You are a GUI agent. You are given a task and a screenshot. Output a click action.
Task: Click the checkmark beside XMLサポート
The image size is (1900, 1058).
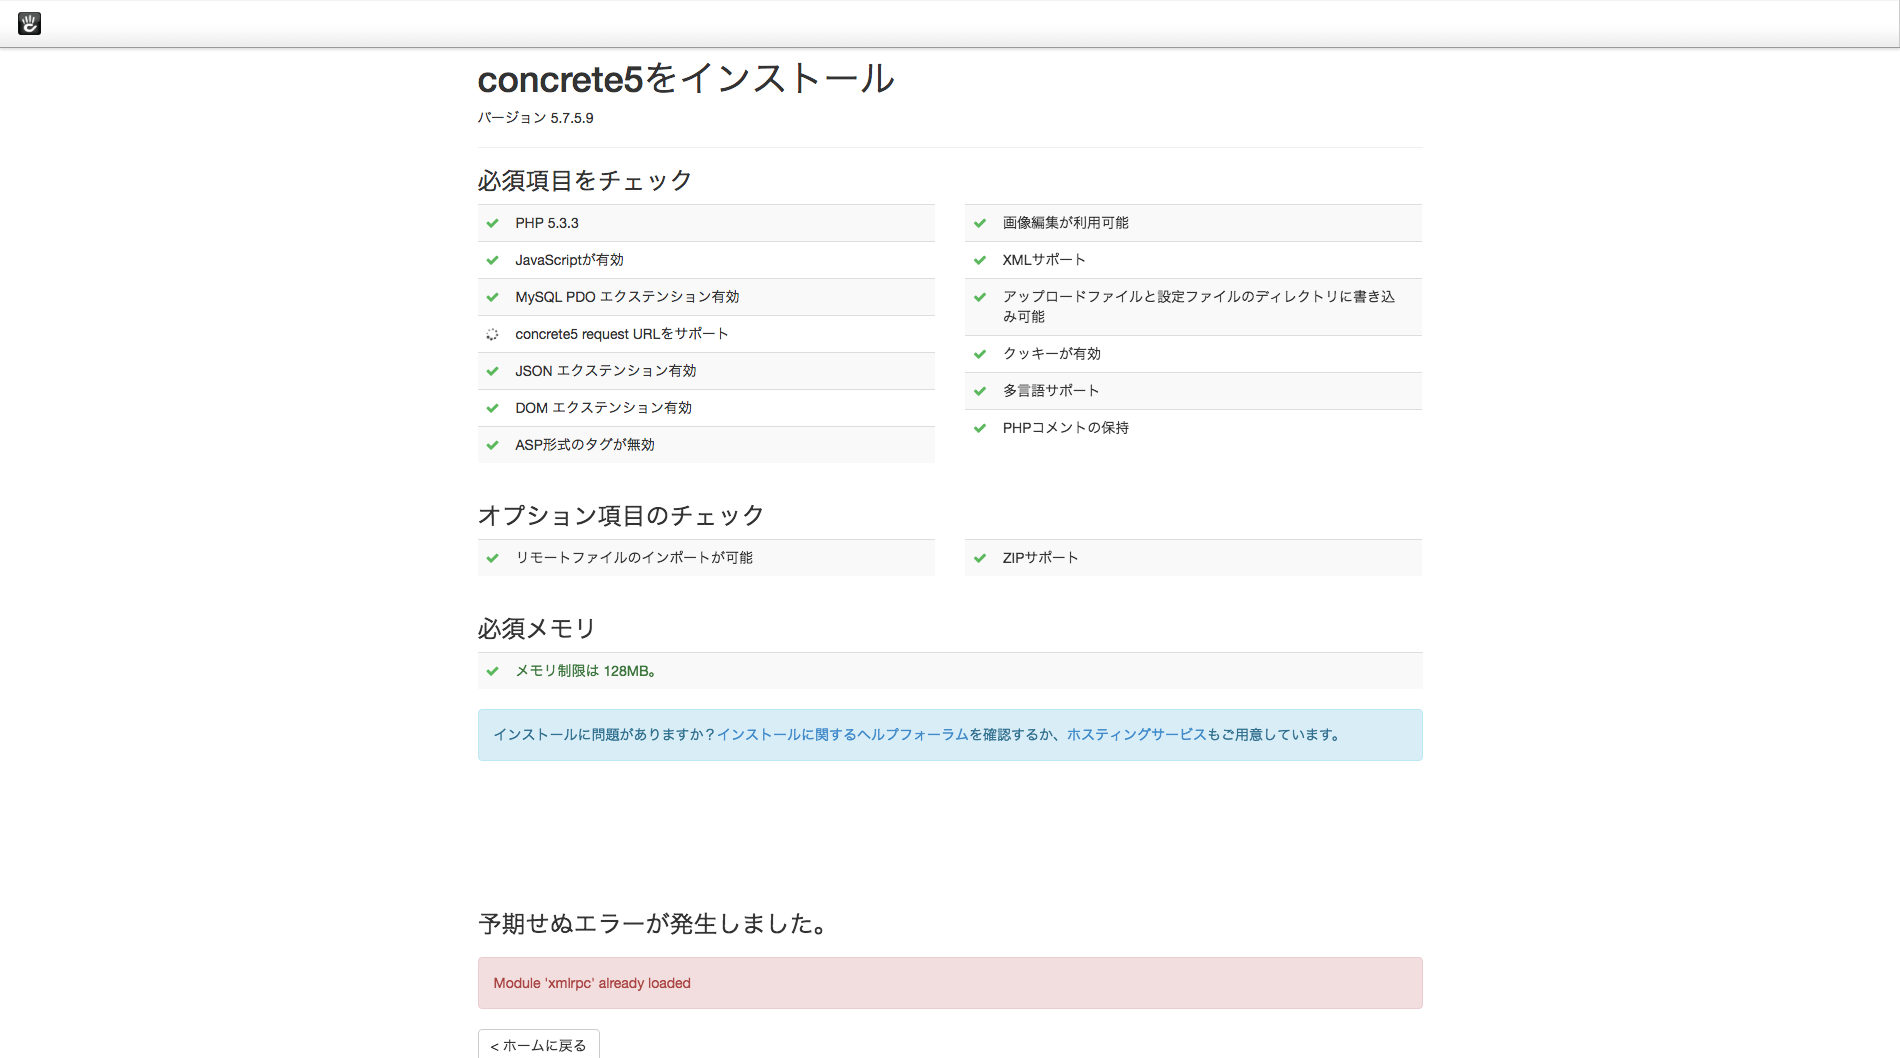(980, 260)
